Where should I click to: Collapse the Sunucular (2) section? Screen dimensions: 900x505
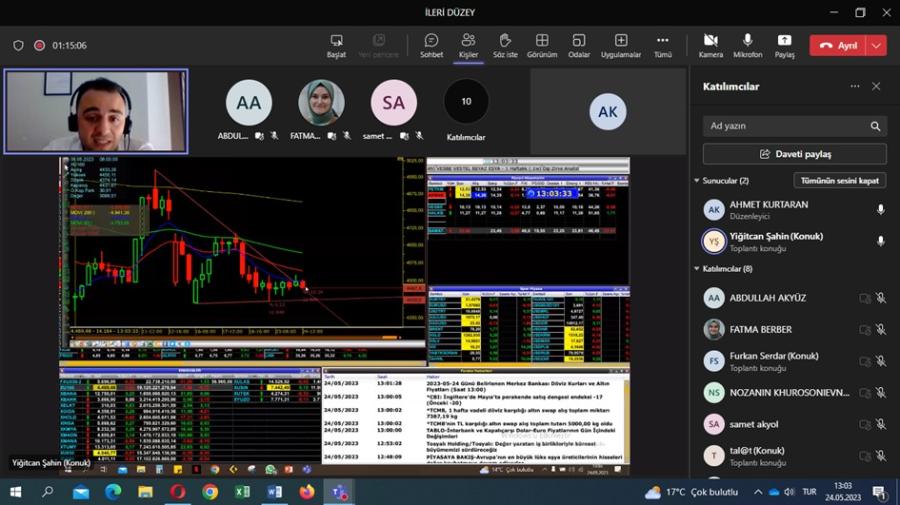coord(696,181)
